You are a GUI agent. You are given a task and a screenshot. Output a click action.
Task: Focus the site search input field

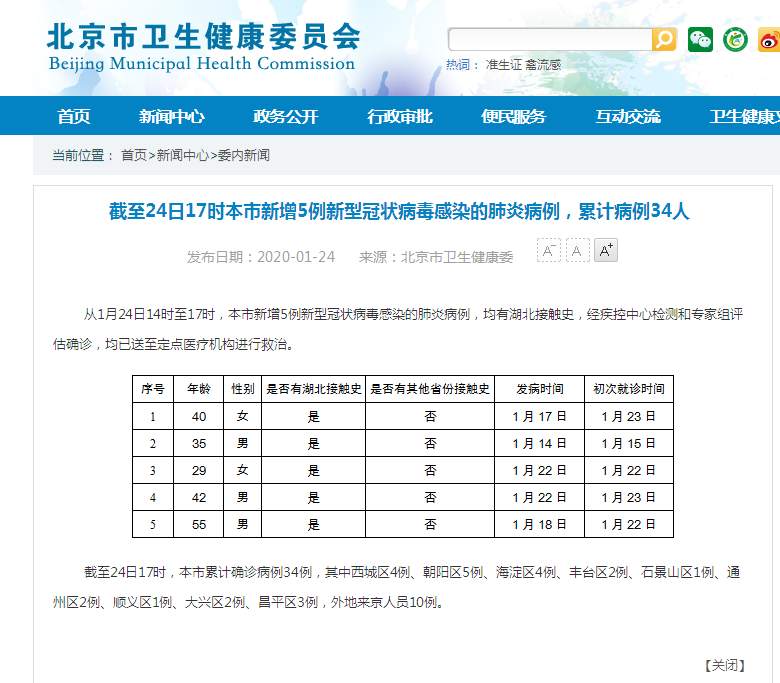click(548, 39)
